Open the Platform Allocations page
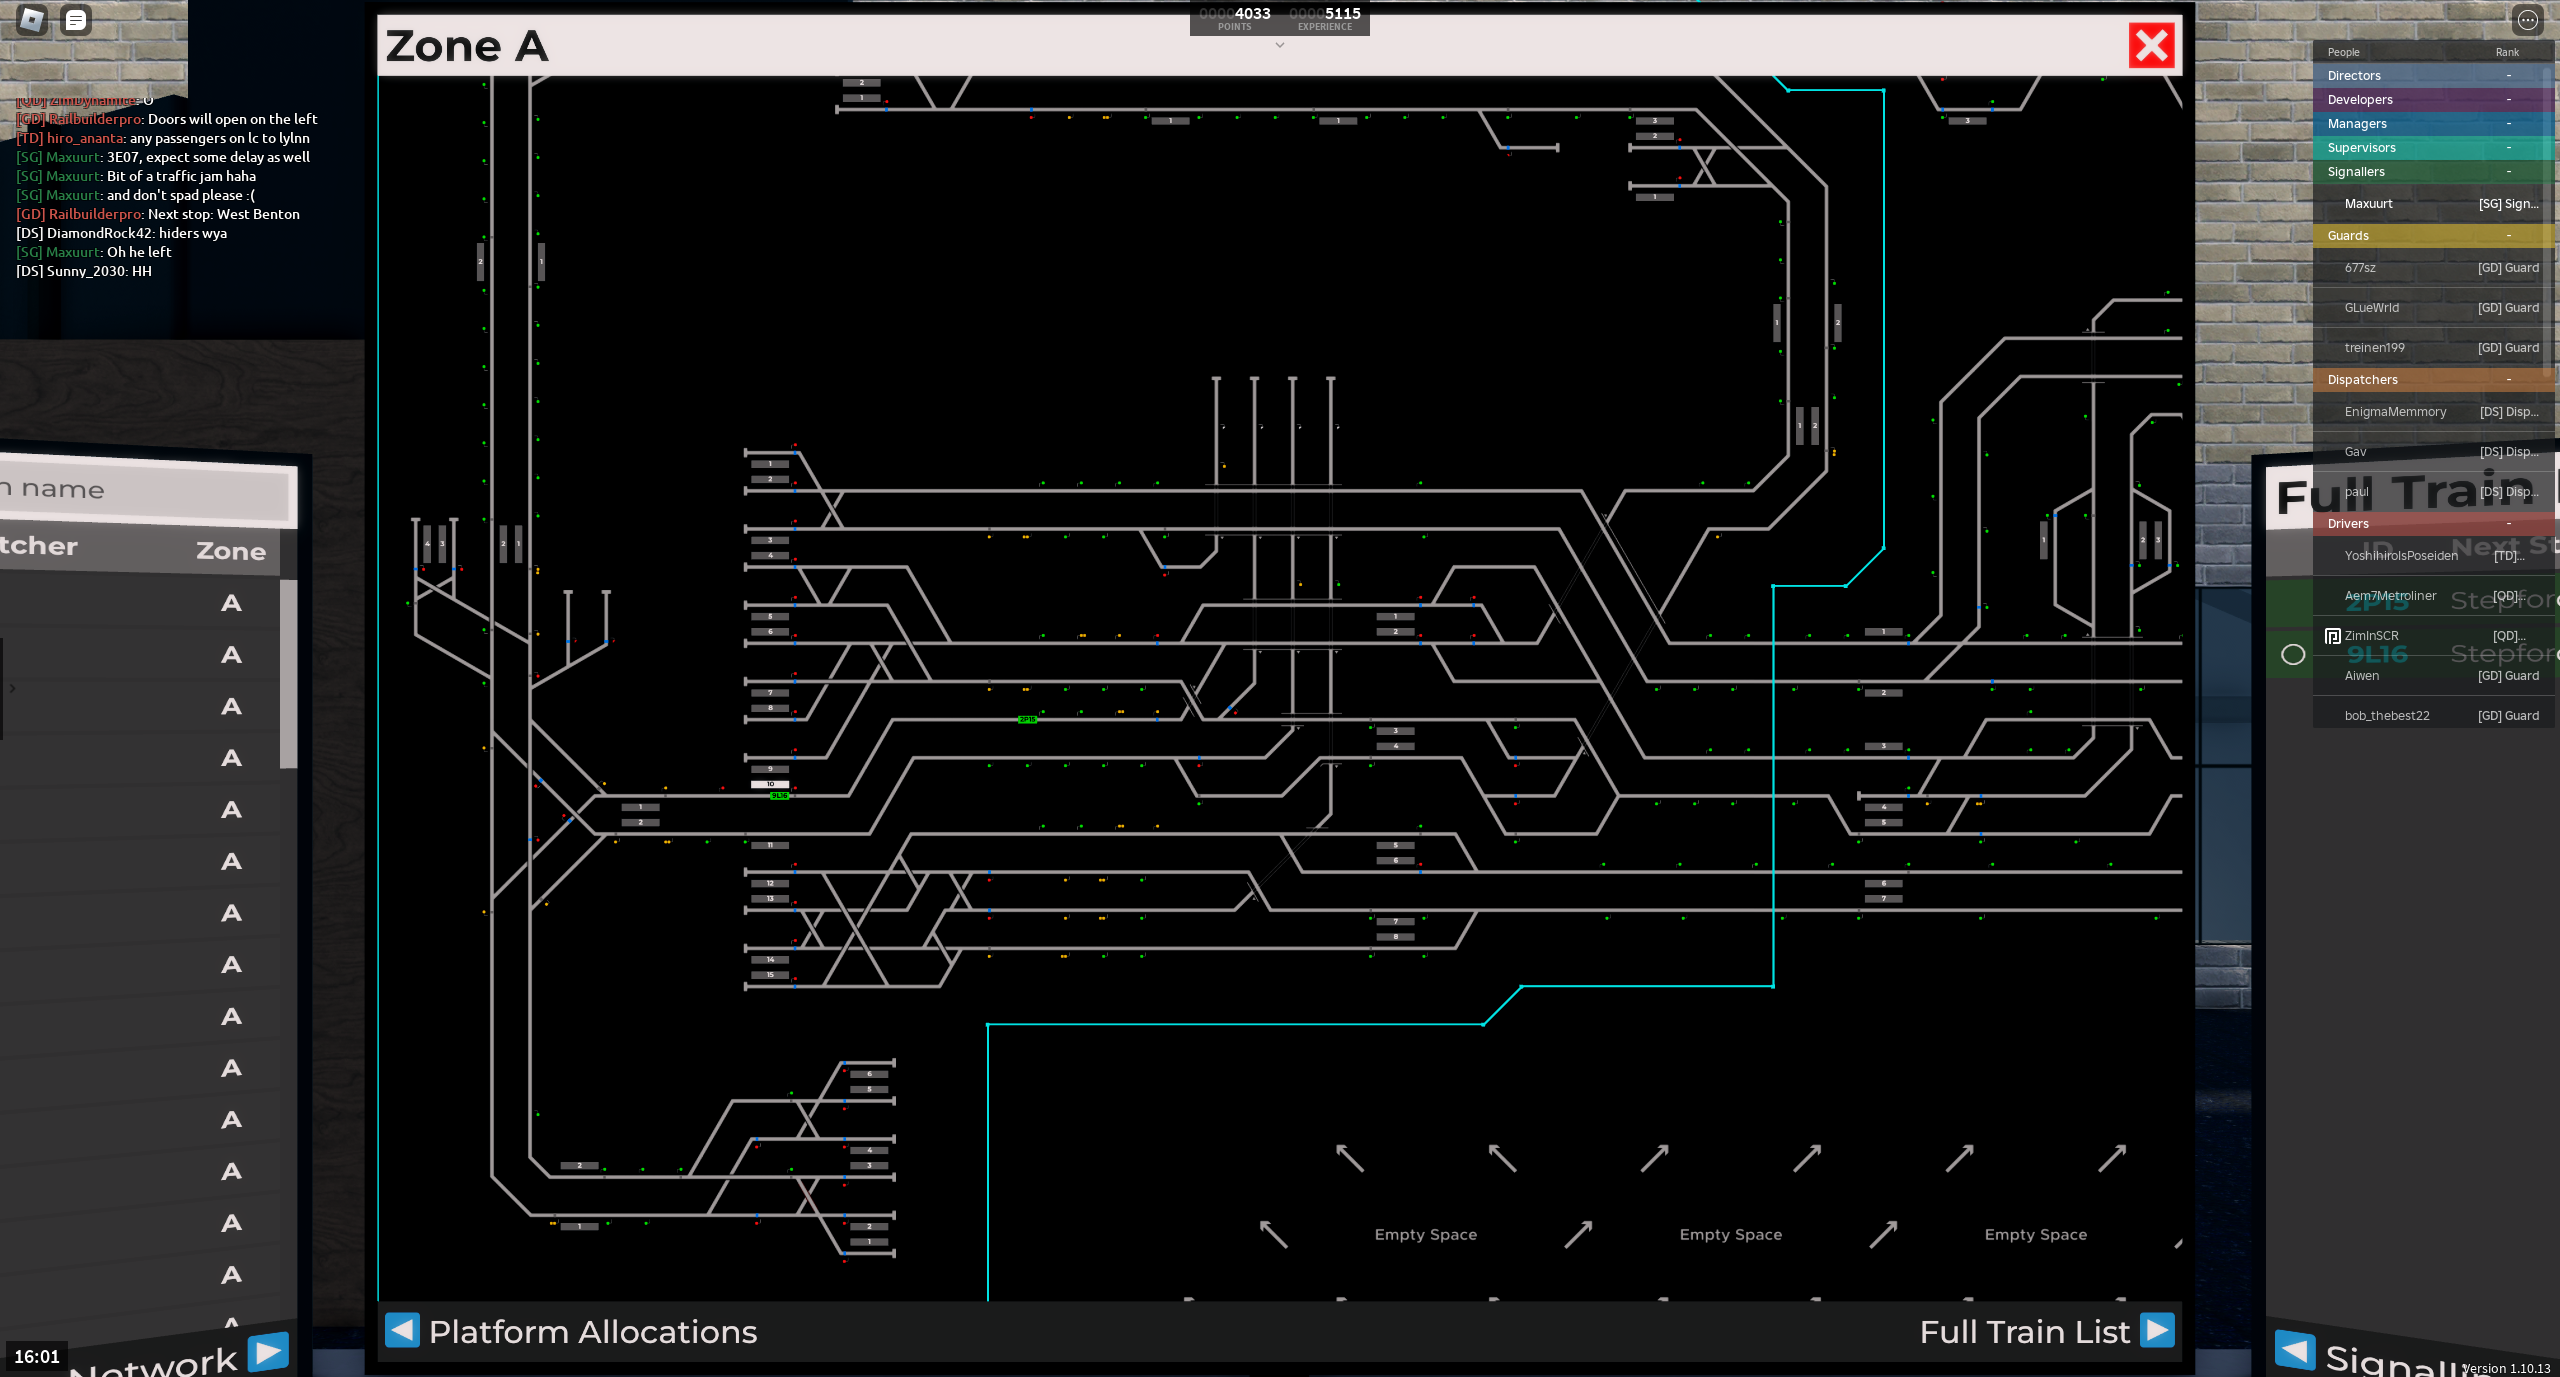Image resolution: width=2560 pixels, height=1377 pixels. [x=592, y=1332]
